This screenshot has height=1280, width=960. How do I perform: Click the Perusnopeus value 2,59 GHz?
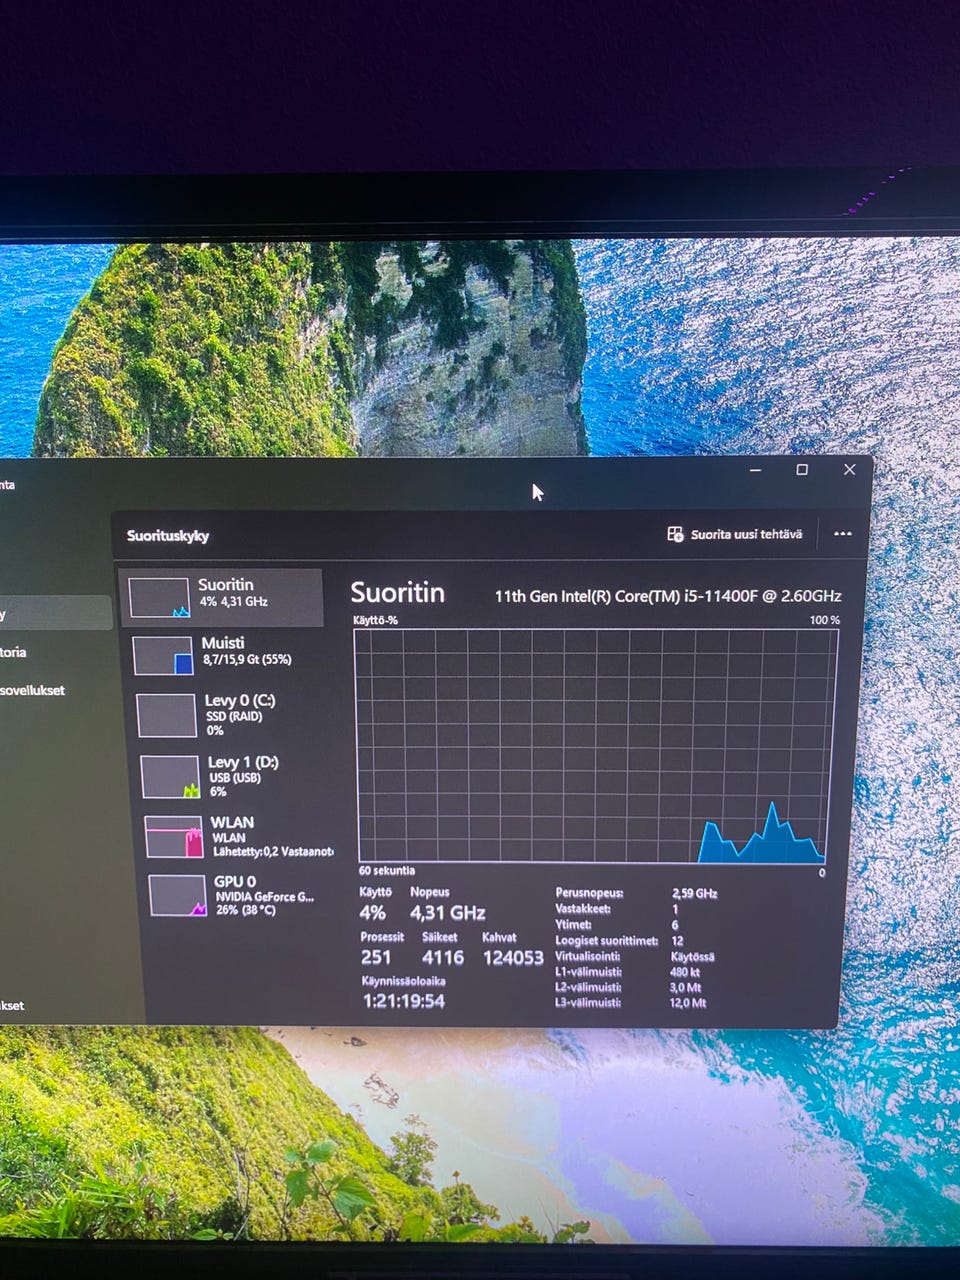(x=695, y=893)
